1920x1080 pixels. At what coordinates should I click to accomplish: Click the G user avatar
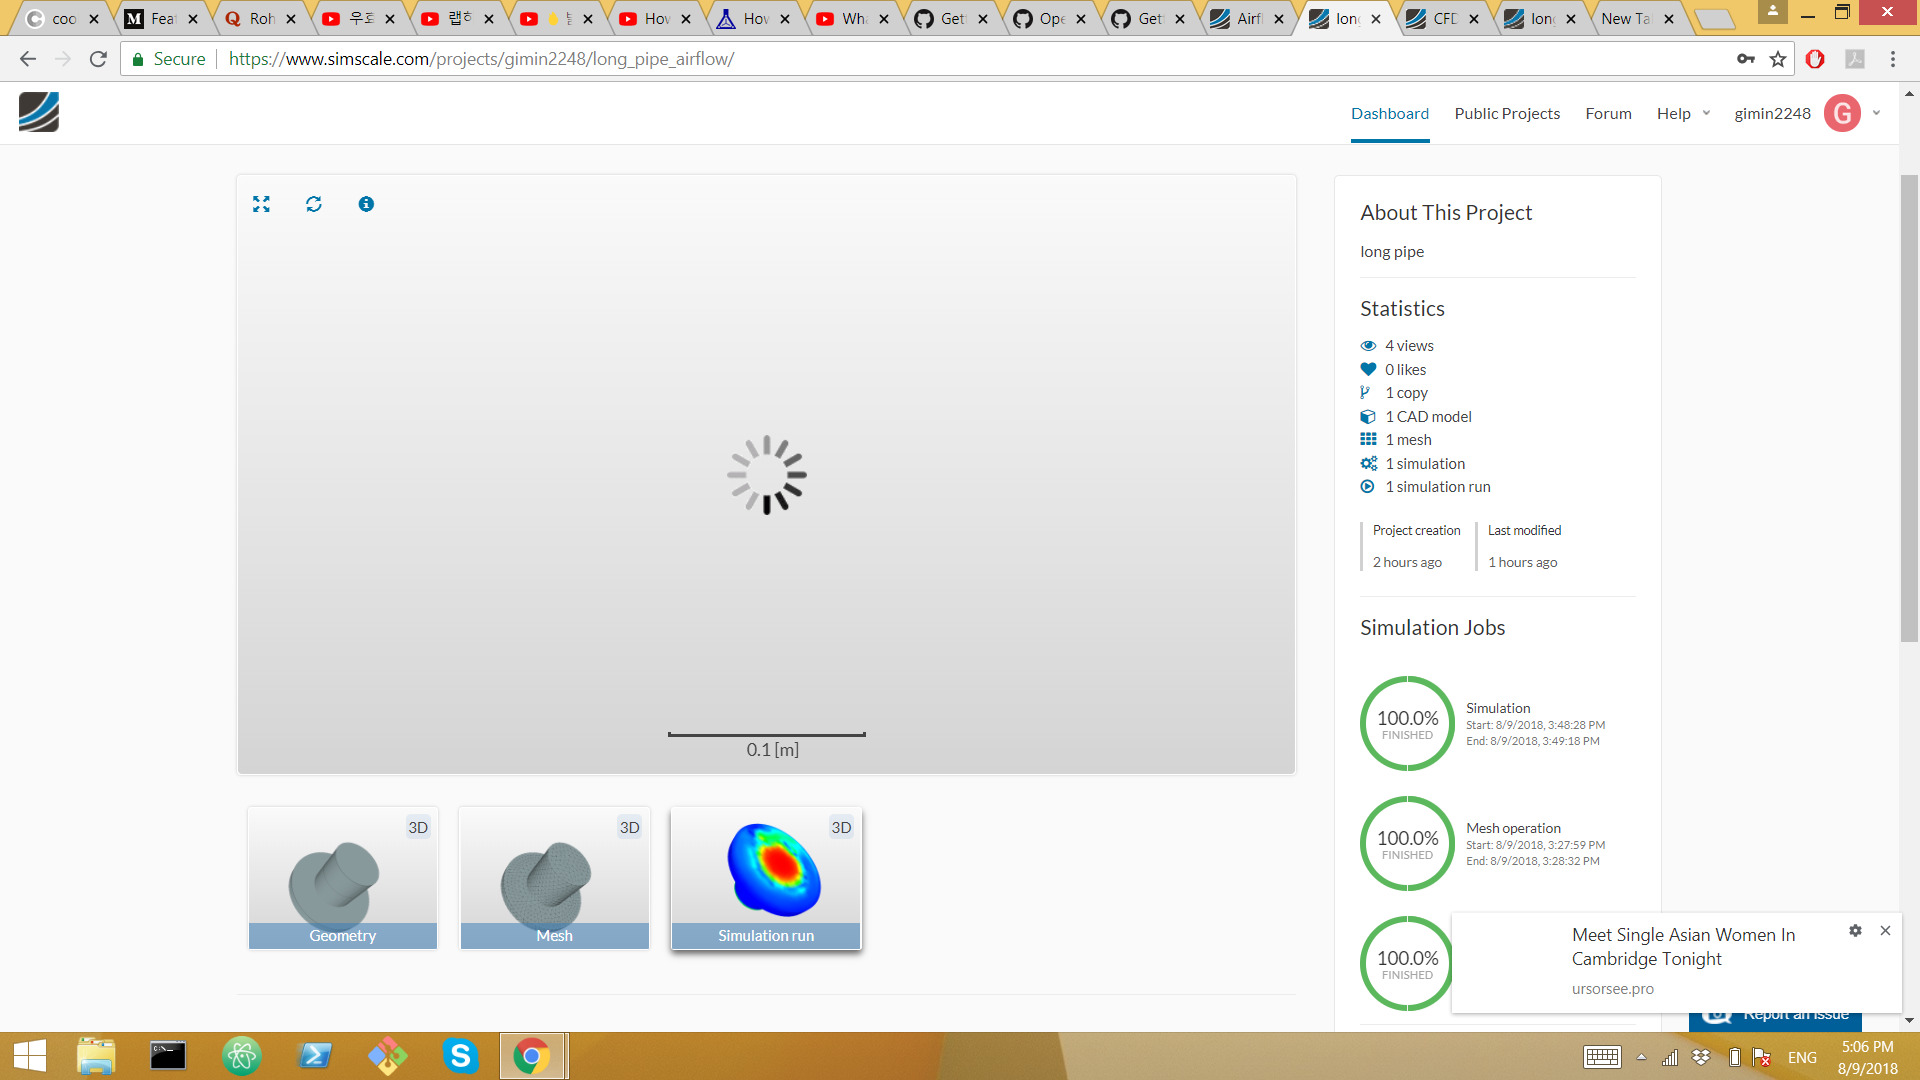1842,113
